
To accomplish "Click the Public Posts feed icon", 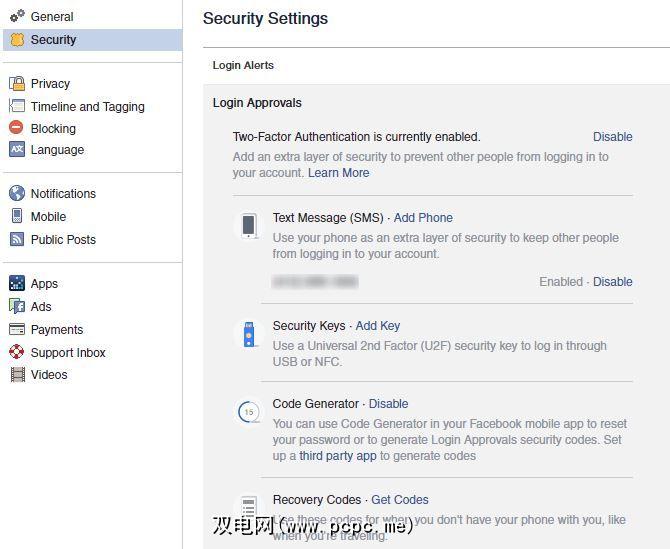I will pos(17,239).
